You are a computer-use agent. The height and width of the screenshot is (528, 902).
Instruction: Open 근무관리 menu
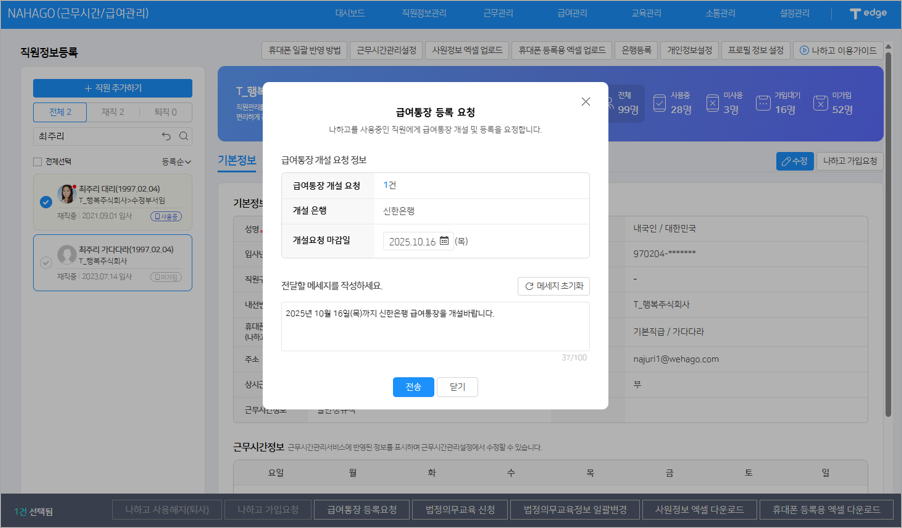pos(498,13)
